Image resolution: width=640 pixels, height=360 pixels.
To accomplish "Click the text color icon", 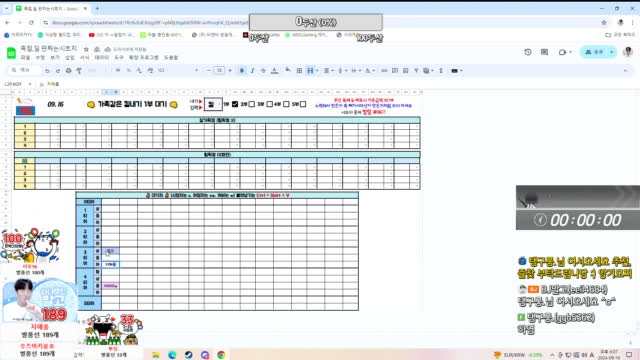I will click(x=275, y=71).
